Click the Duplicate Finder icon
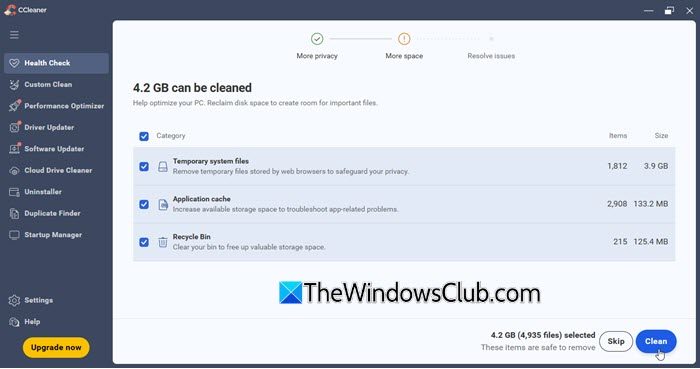Screen dimensions: 700x369 coord(14,213)
